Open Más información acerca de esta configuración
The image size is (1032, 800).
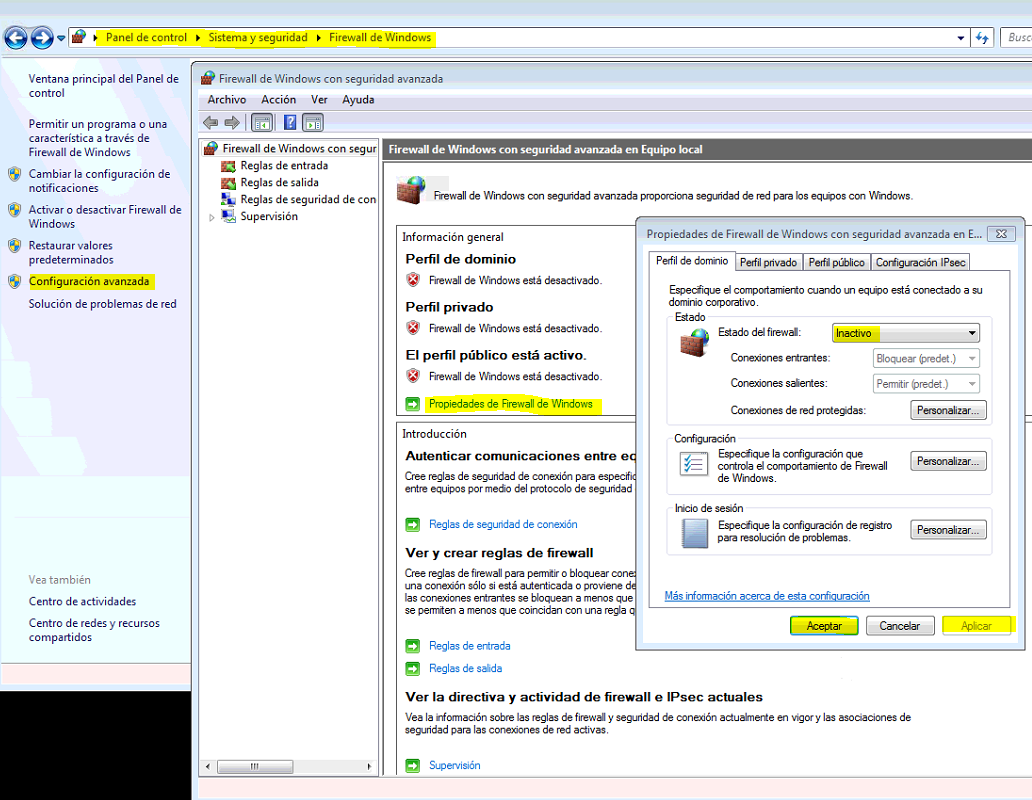[766, 595]
